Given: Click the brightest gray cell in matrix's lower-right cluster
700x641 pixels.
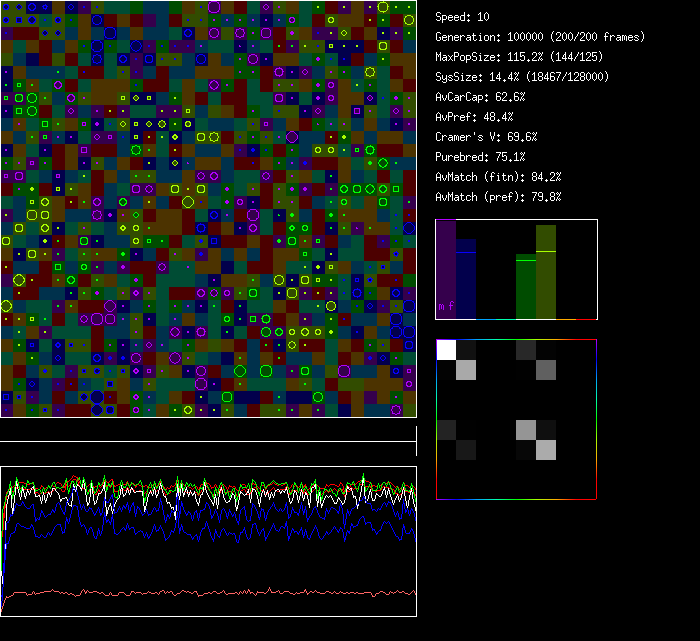Looking at the screenshot, I should tap(545, 450).
